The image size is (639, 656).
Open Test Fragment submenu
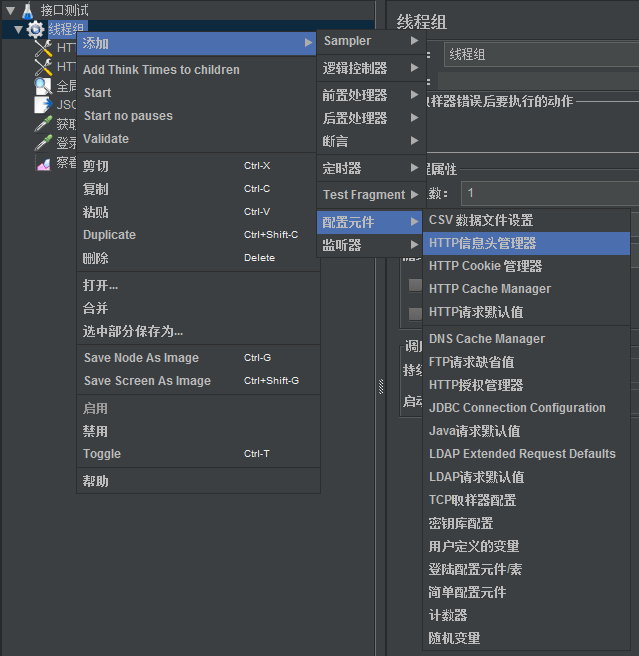371,195
